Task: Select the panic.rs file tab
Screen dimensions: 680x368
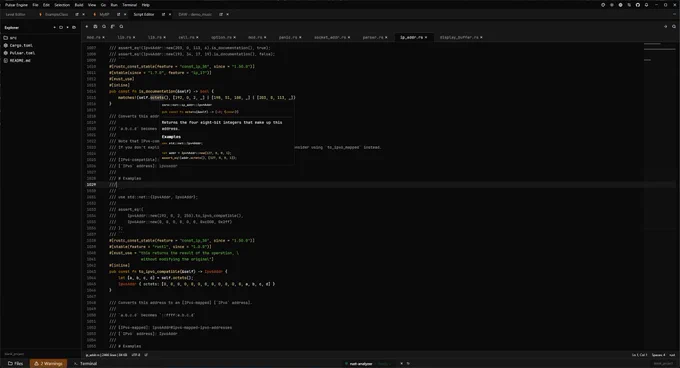Action: 288,37
